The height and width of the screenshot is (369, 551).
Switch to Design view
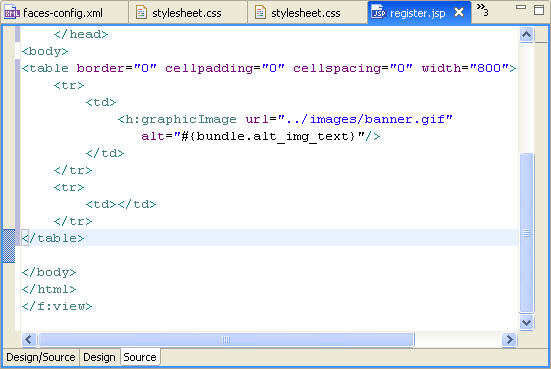[99, 357]
